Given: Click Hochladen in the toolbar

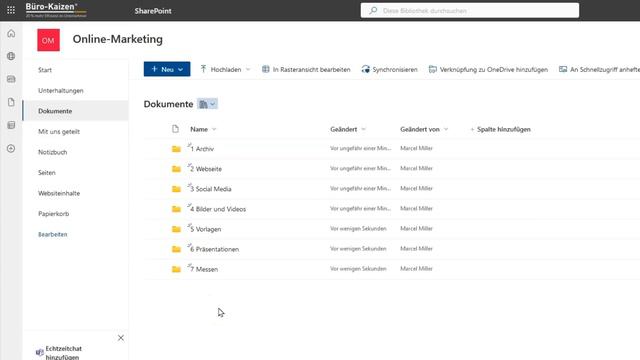Looking at the screenshot, I should point(221,69).
